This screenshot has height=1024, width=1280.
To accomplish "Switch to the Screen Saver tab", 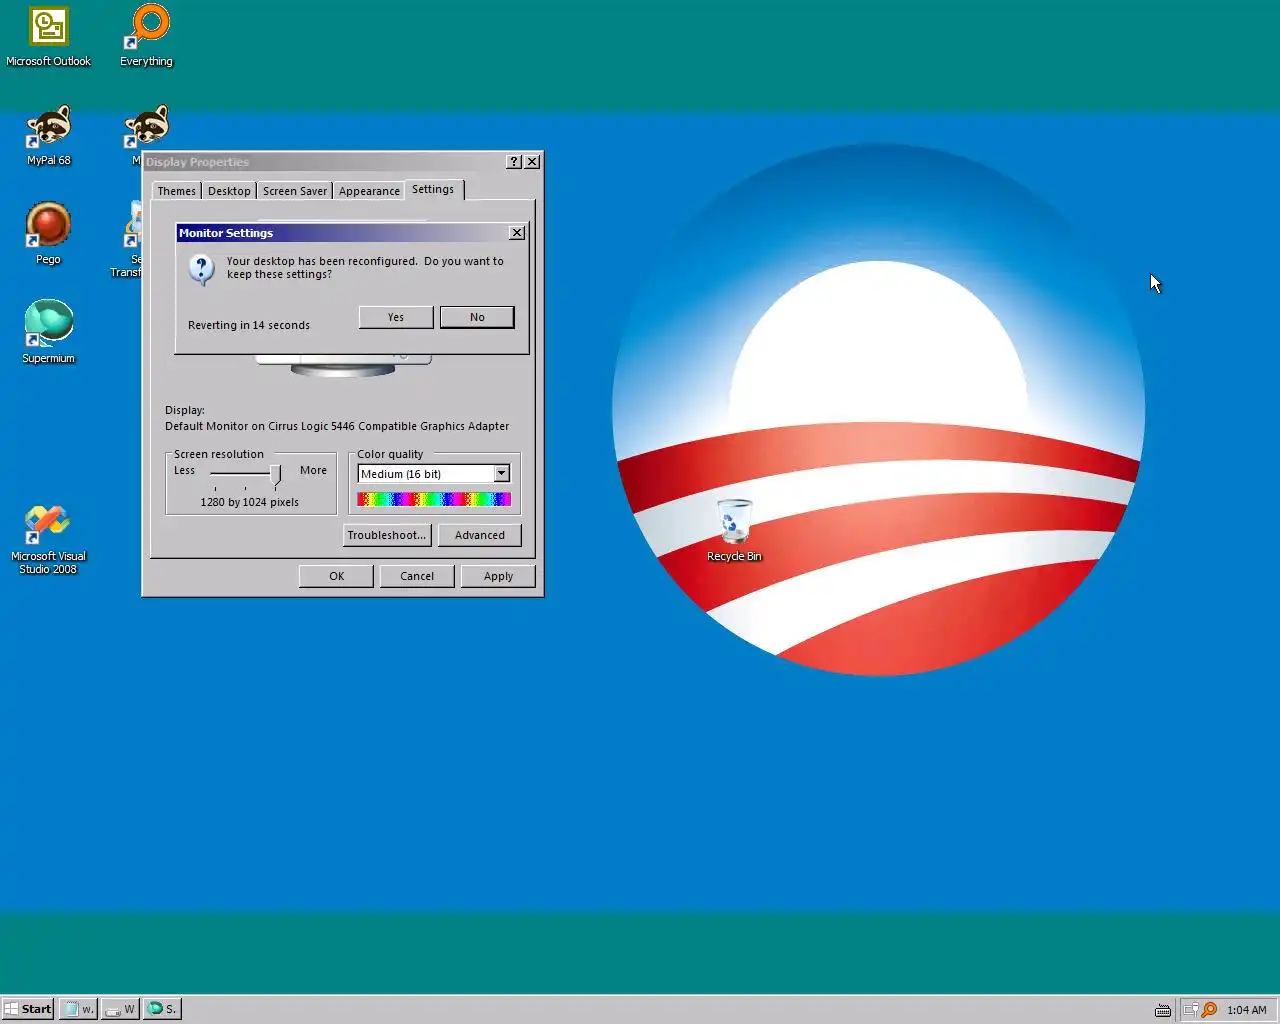I will [x=295, y=191].
